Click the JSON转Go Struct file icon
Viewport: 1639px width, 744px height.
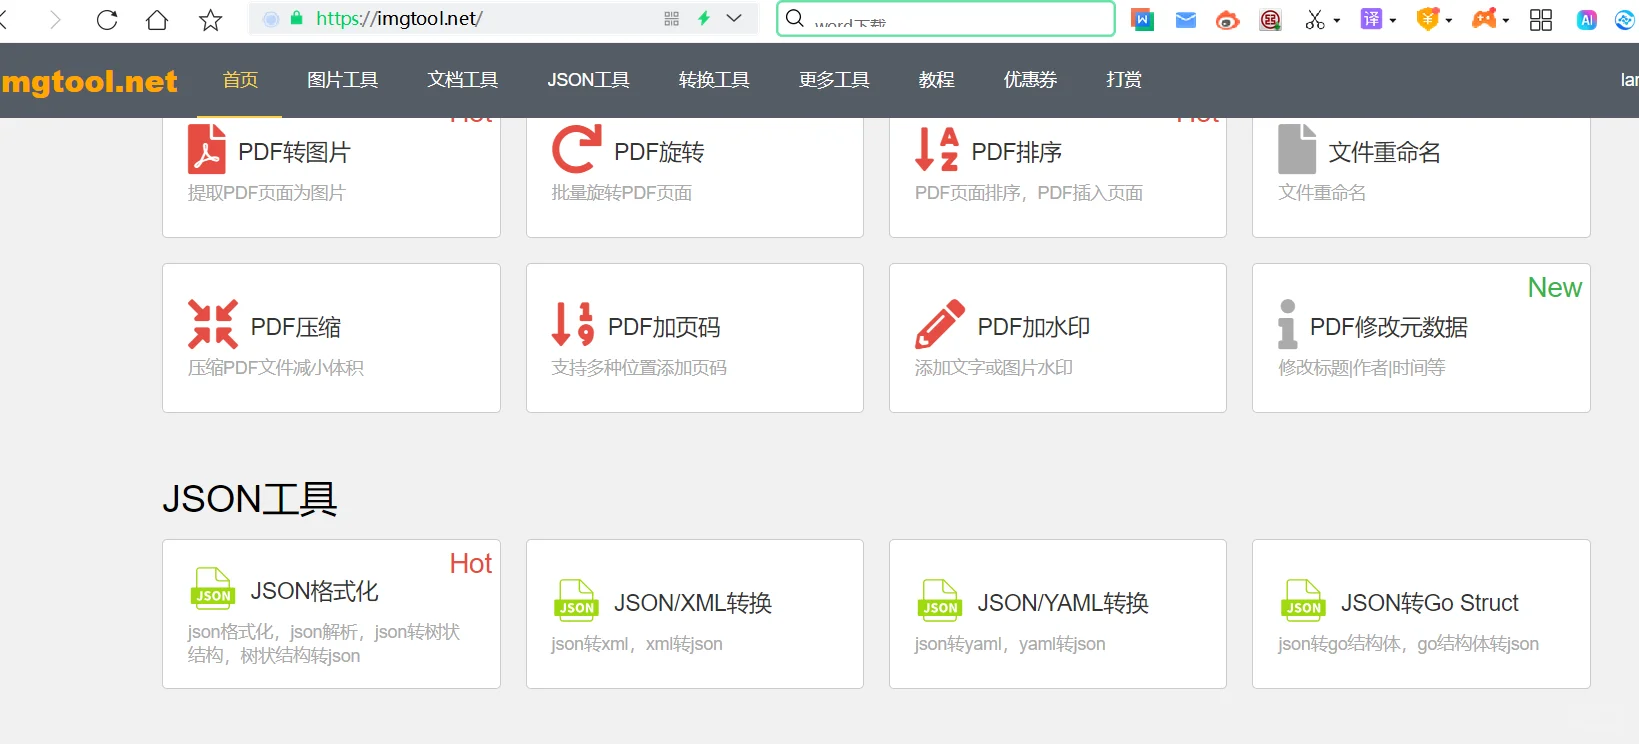pyautogui.click(x=1303, y=601)
